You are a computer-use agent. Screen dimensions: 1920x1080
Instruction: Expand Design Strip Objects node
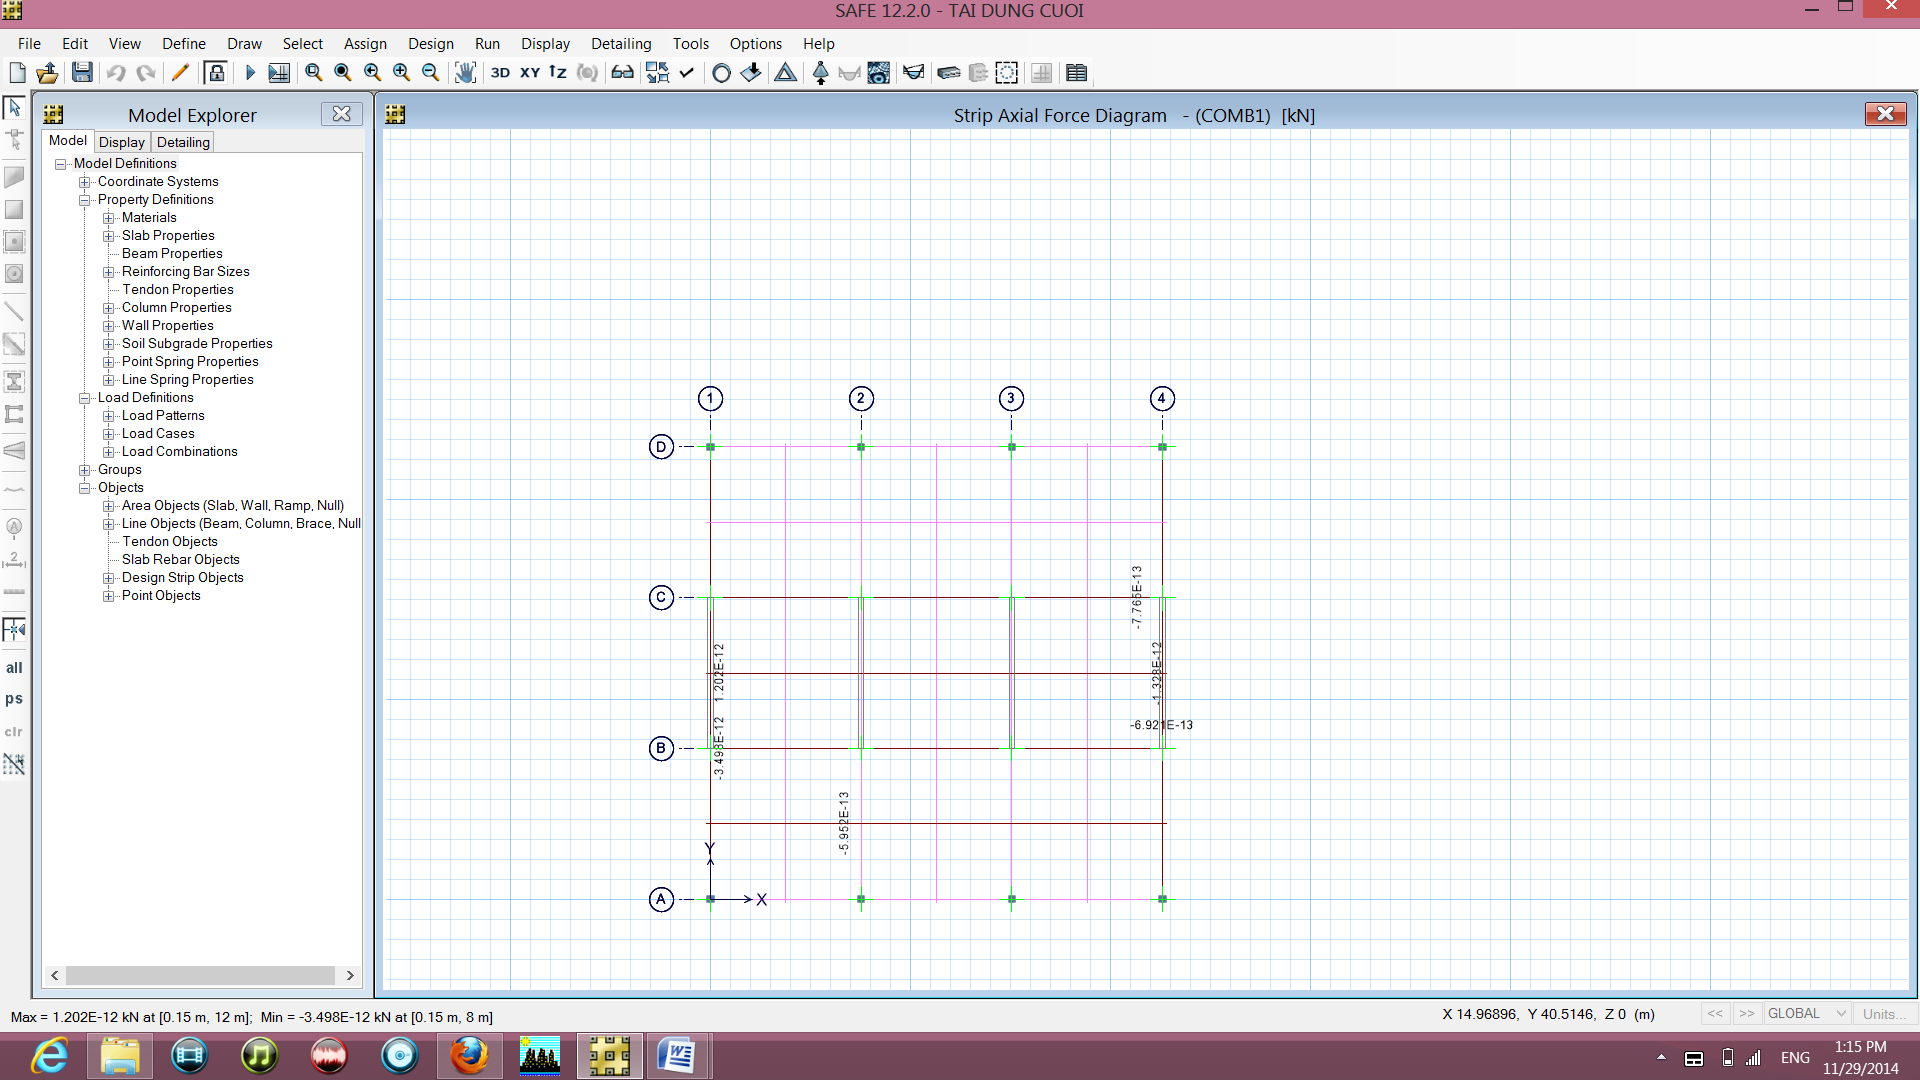point(109,578)
